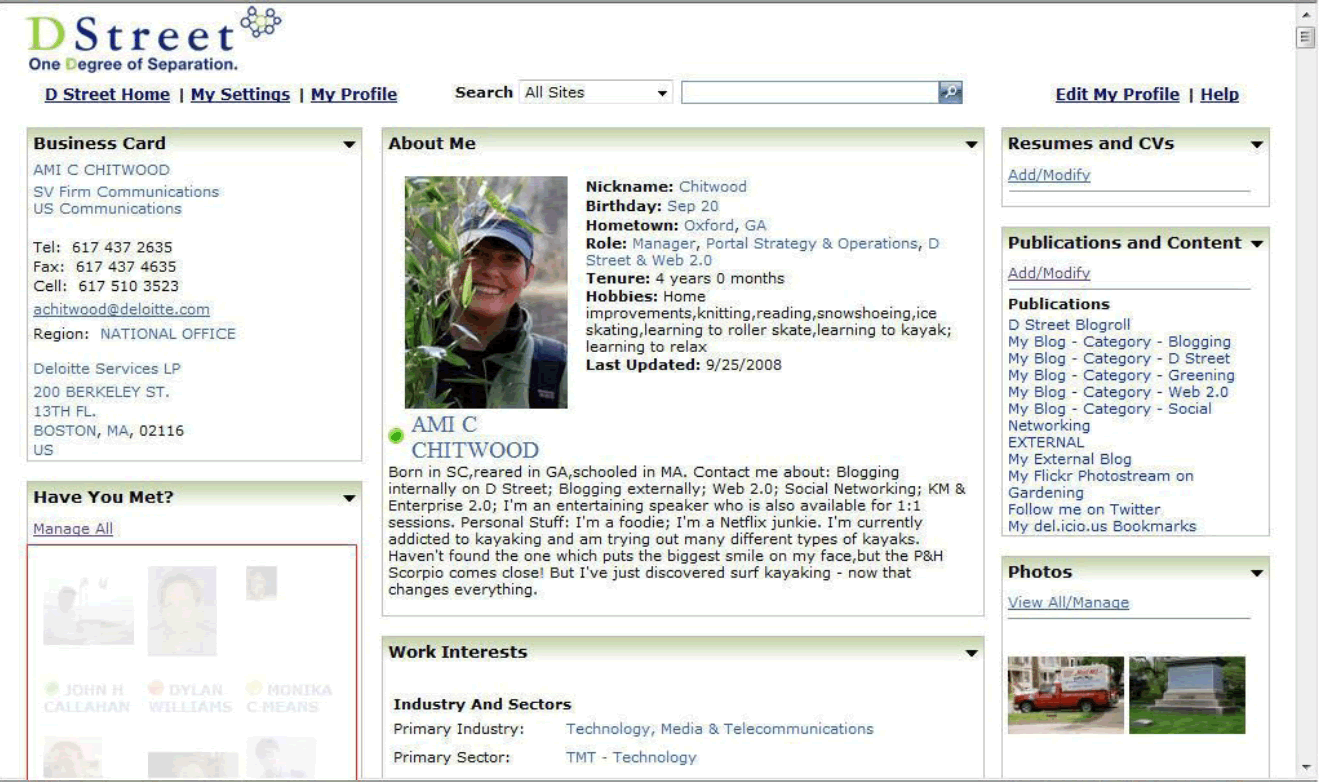Screen dimensions: 1319x782
Task: Open My Flickr Photostream on Gardening
Action: [x=1100, y=484]
